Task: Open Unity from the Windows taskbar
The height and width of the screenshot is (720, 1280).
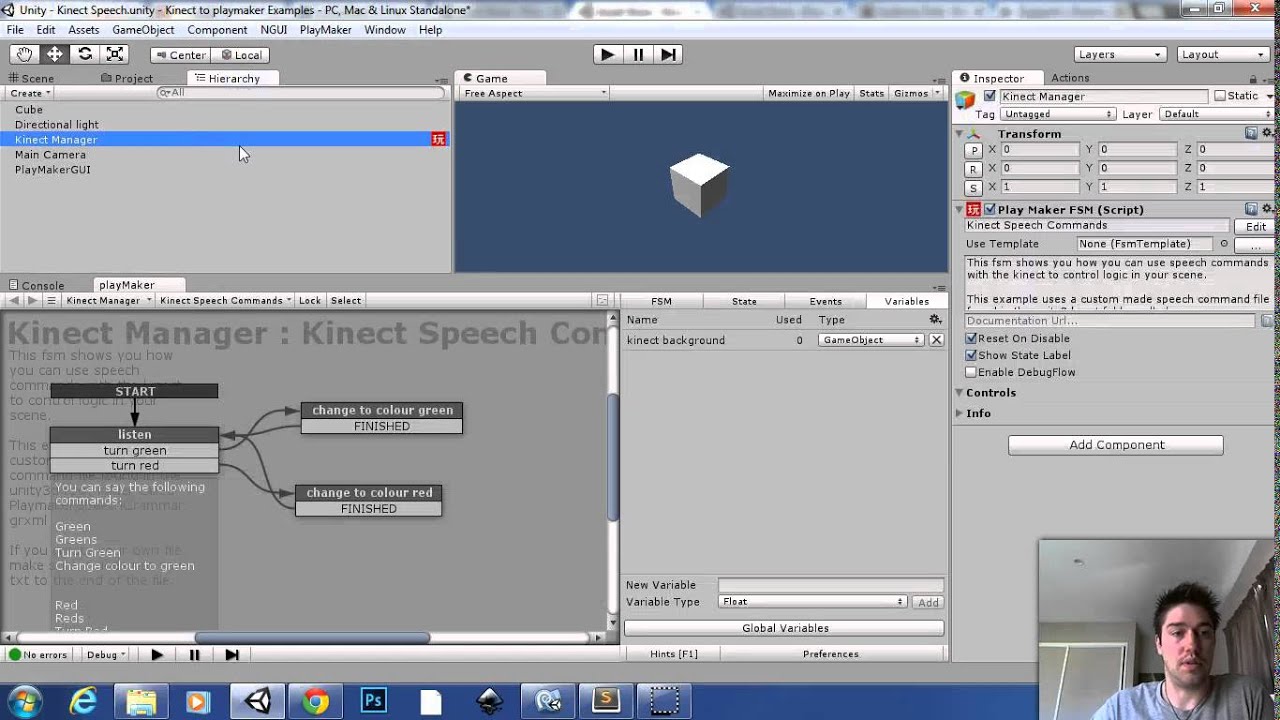Action: pyautogui.click(x=258, y=701)
